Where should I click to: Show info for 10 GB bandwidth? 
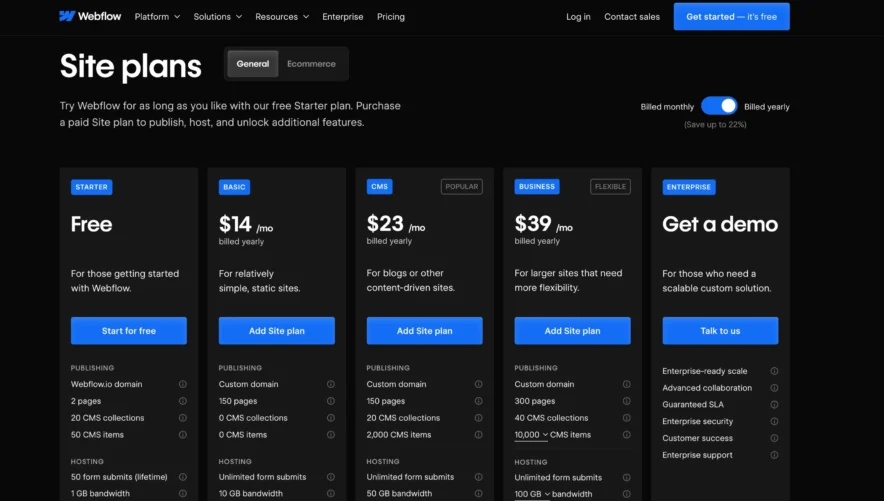click(x=330, y=494)
